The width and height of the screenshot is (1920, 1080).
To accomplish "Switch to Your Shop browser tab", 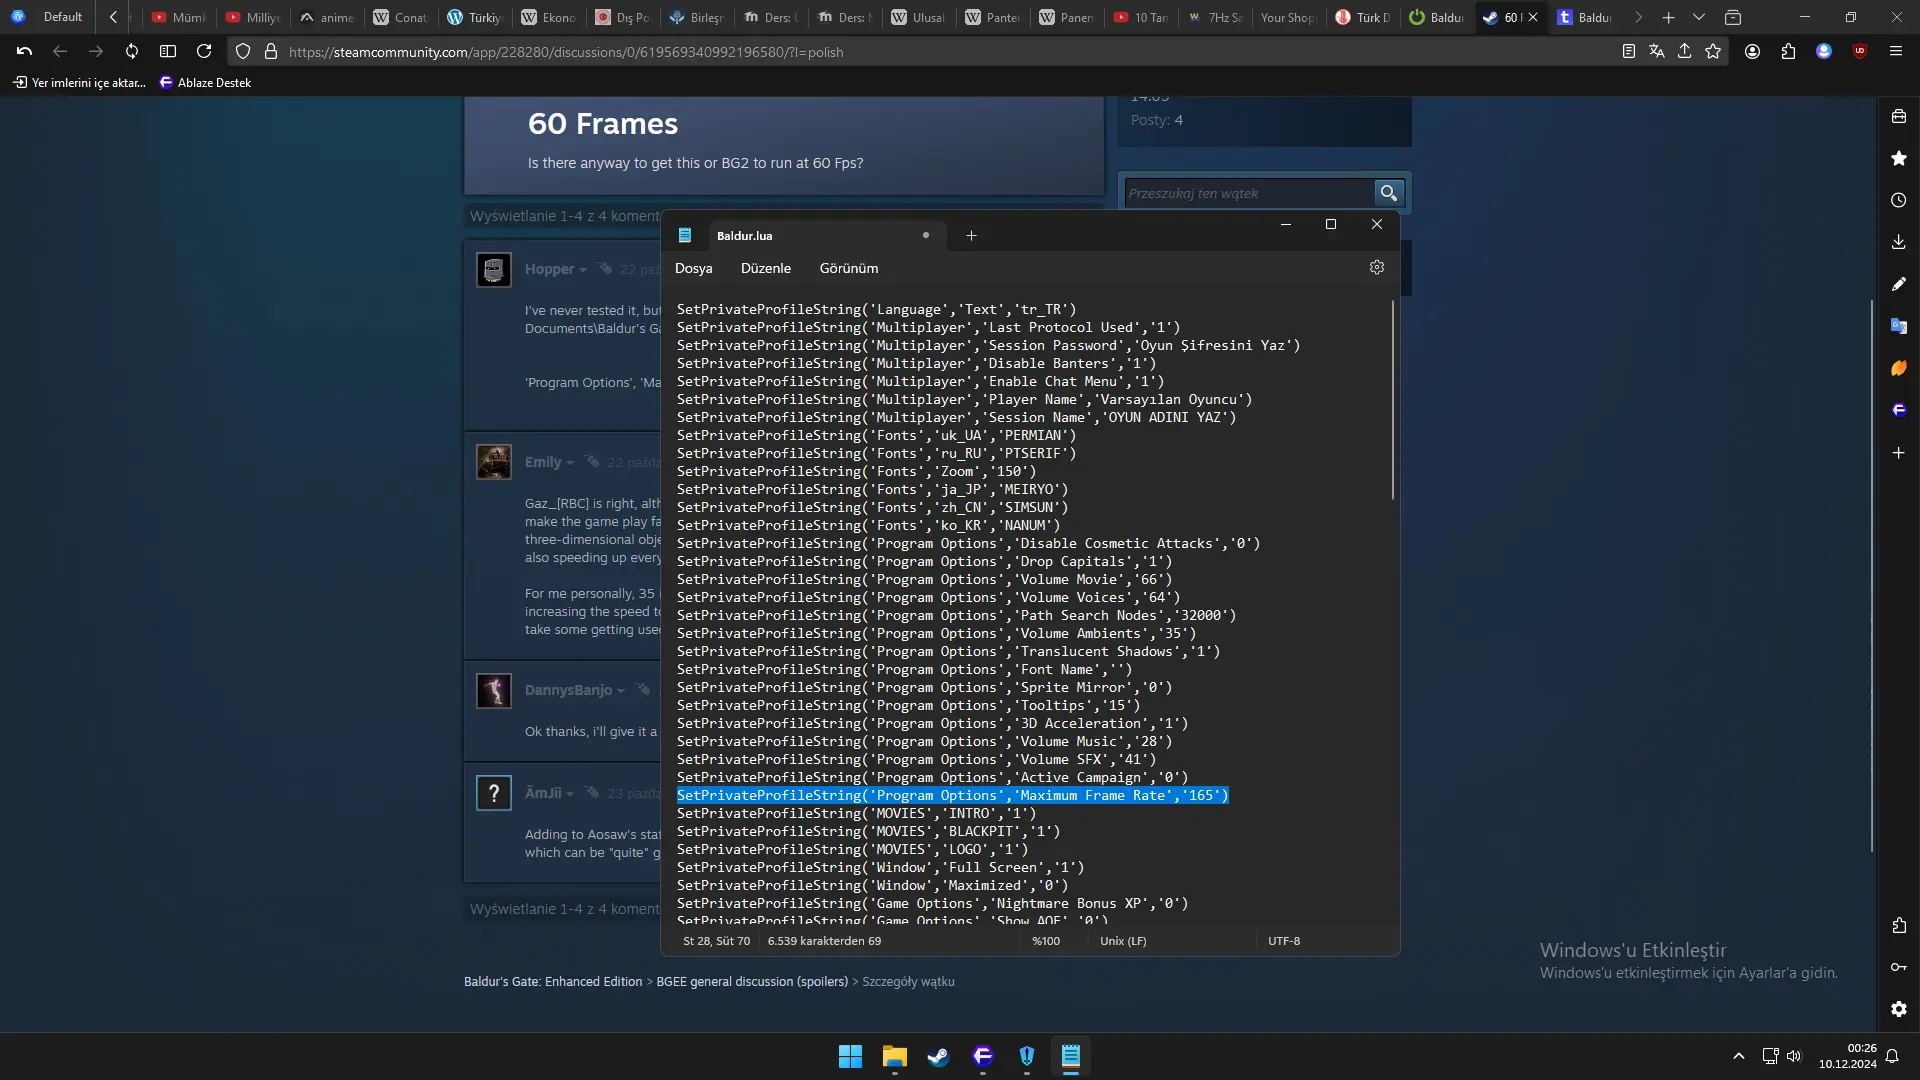I will (1289, 17).
